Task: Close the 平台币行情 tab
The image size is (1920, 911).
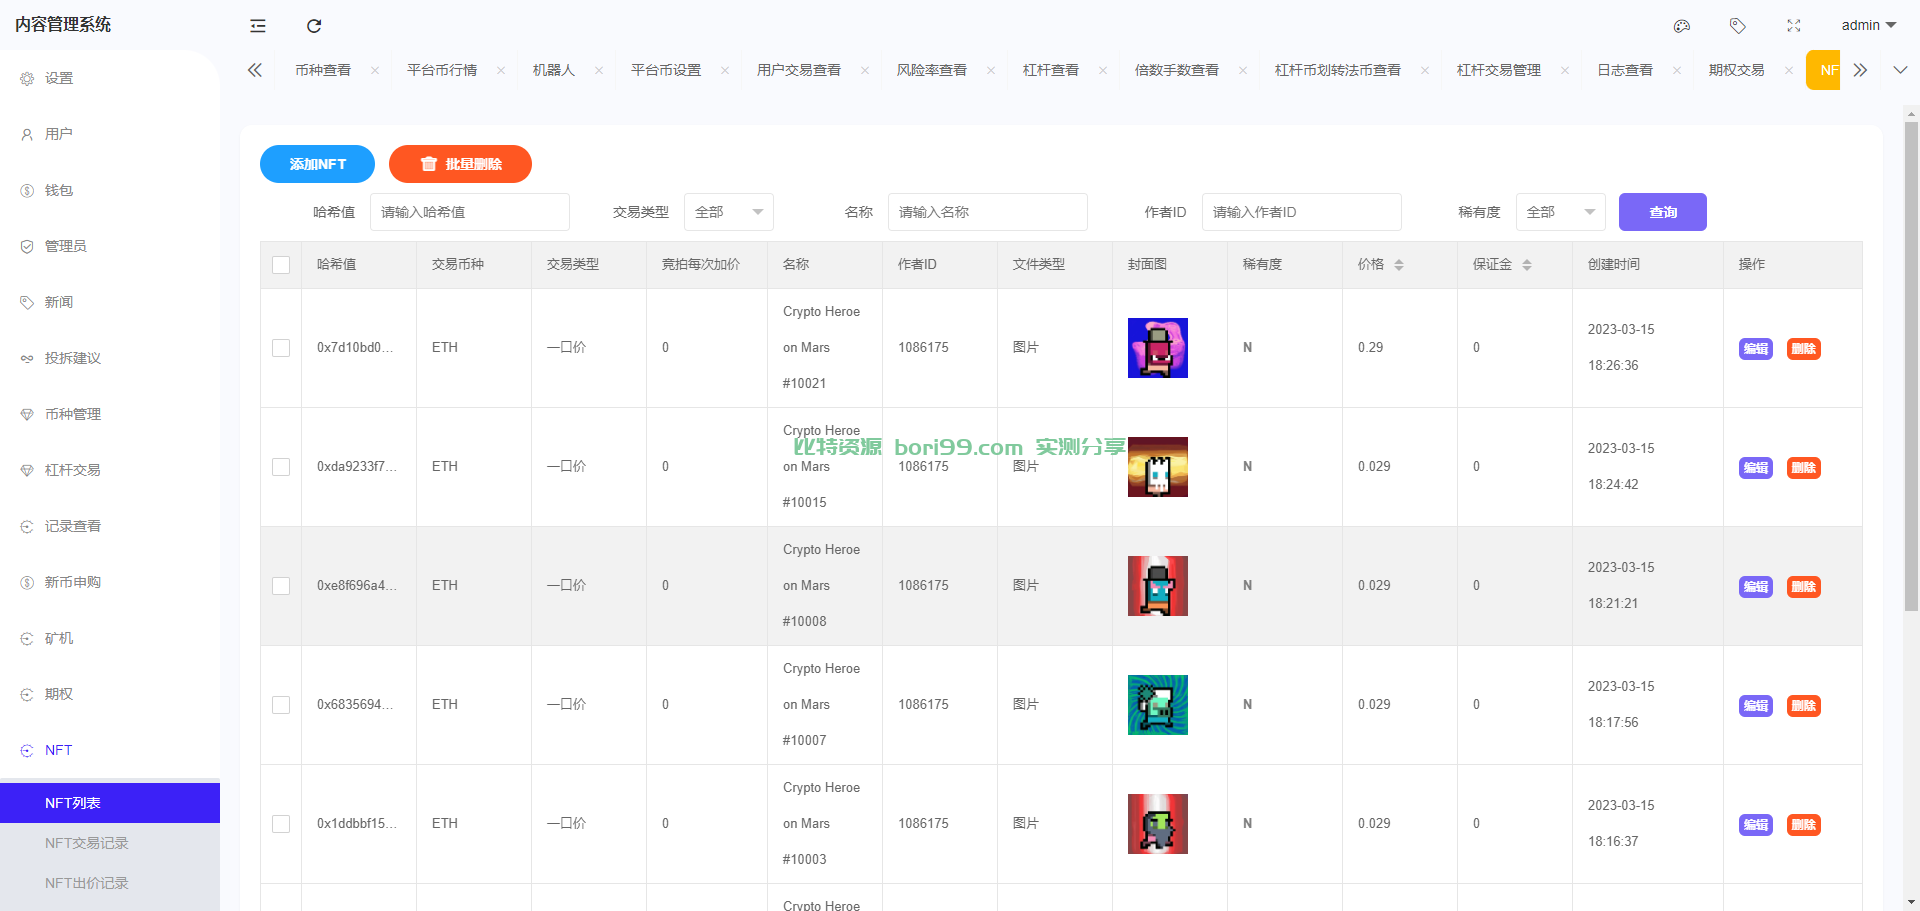Action: 501,70
